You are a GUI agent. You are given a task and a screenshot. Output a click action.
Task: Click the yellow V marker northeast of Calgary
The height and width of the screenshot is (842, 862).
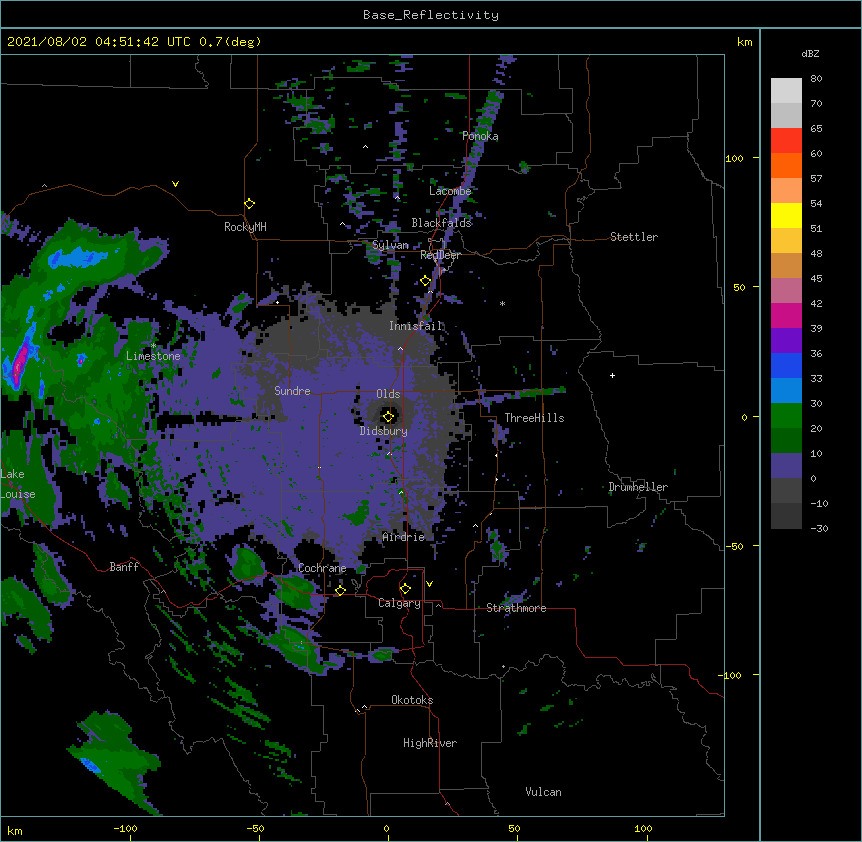click(429, 584)
